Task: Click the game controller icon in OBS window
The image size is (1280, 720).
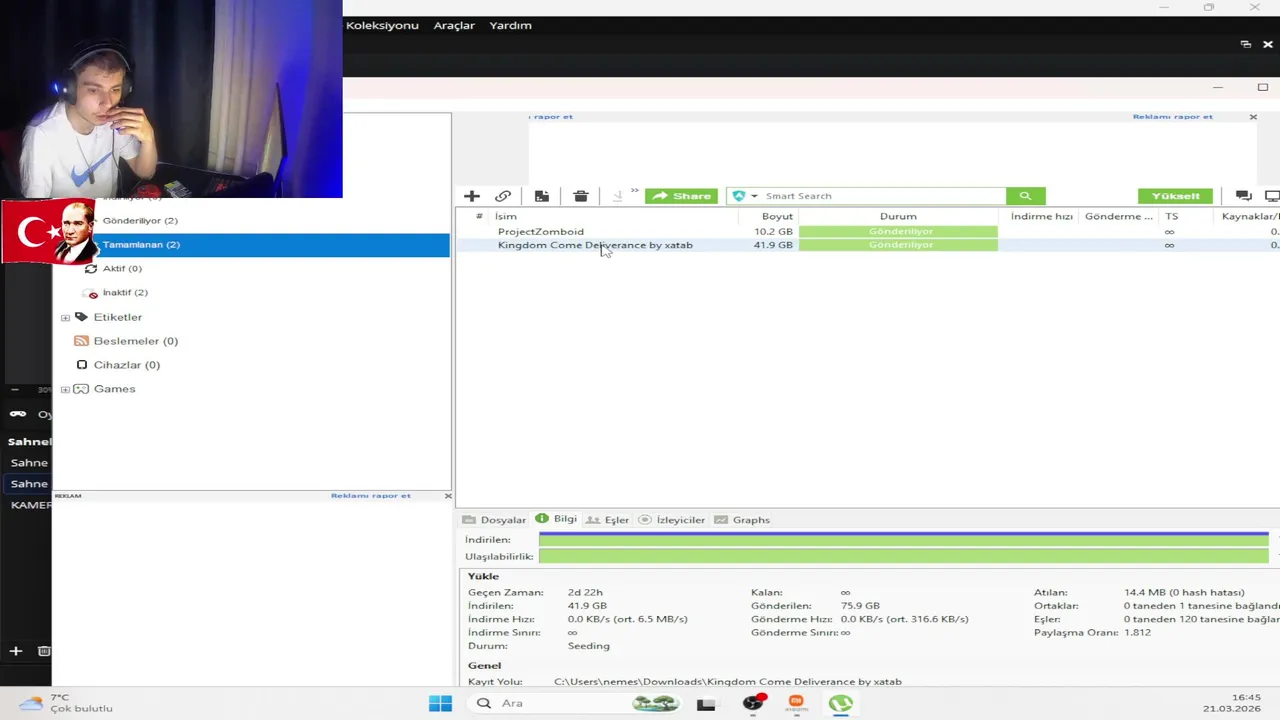Action: point(17,414)
